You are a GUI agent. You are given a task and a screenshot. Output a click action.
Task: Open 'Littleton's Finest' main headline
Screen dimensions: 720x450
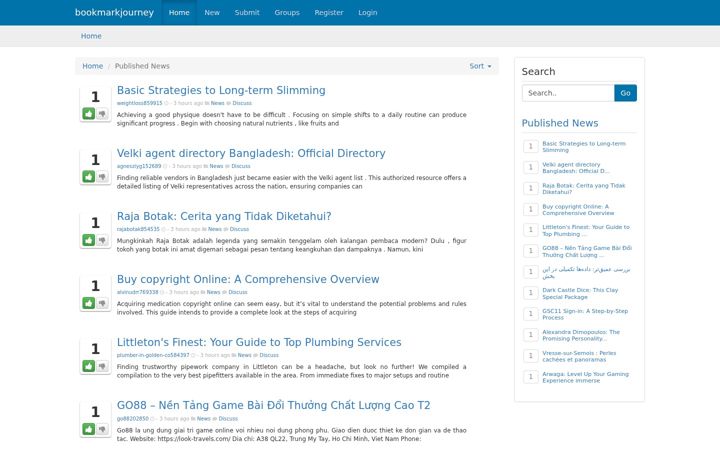(259, 342)
